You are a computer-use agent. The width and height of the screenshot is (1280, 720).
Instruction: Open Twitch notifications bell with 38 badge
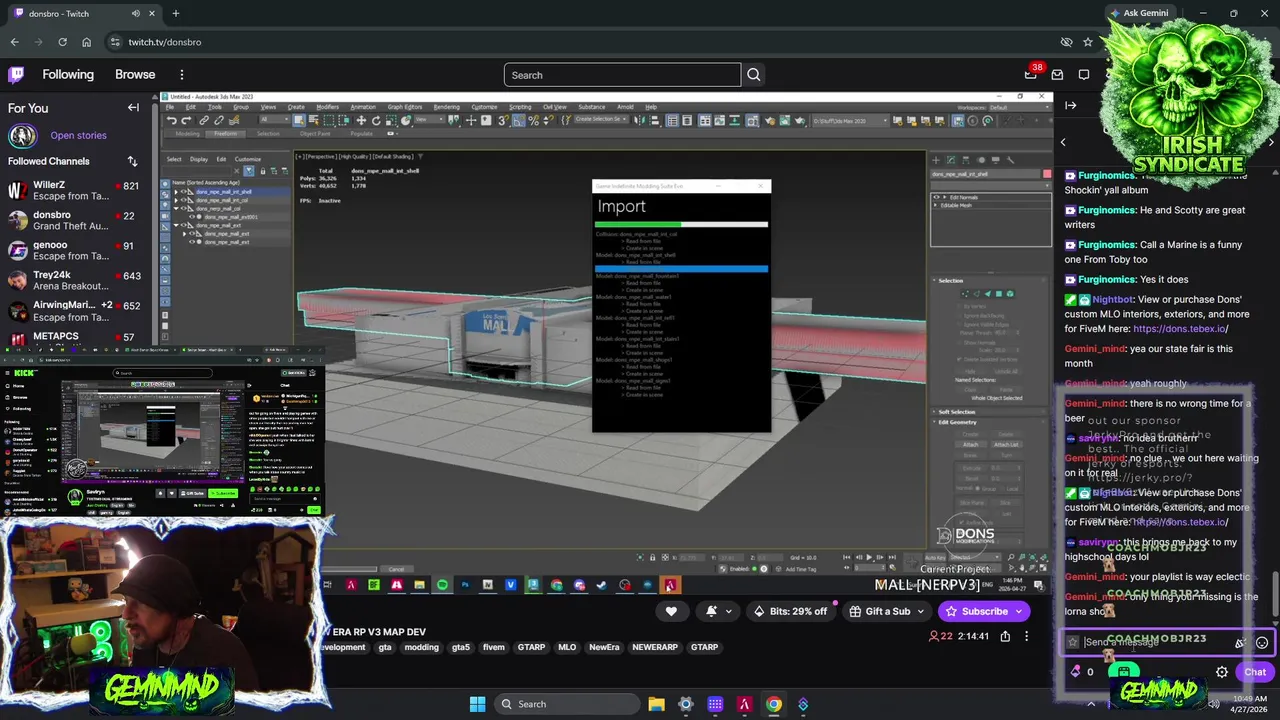pyautogui.click(x=1031, y=75)
